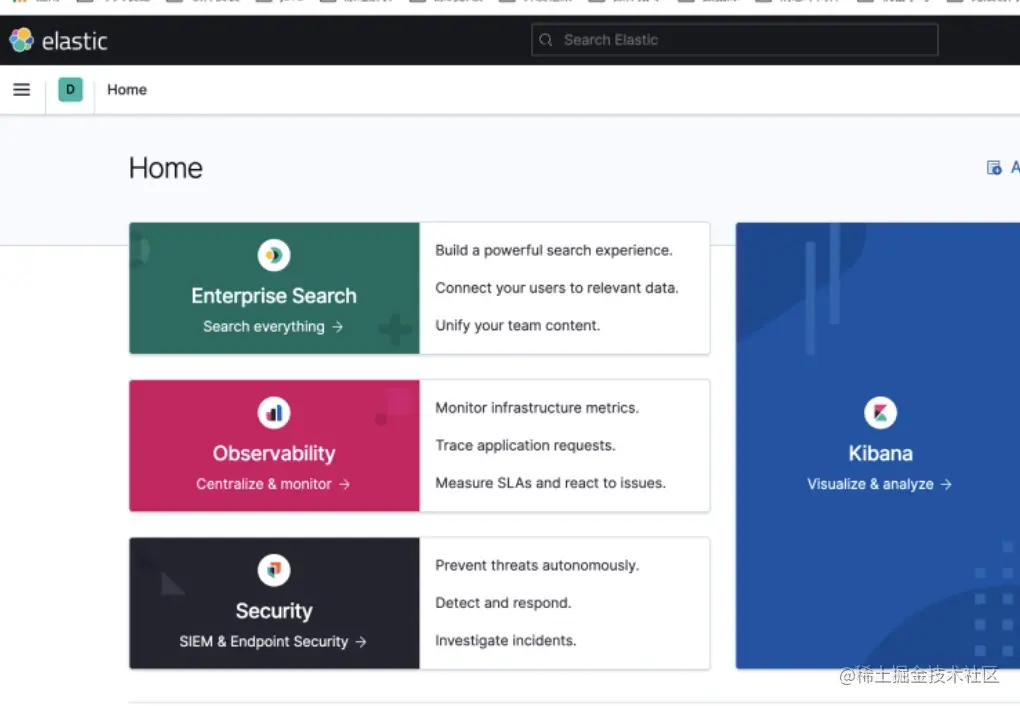Image resolution: width=1020 pixels, height=706 pixels.
Task: Click 'Measure SLAs and react to issues.' text
Action: 550,483
